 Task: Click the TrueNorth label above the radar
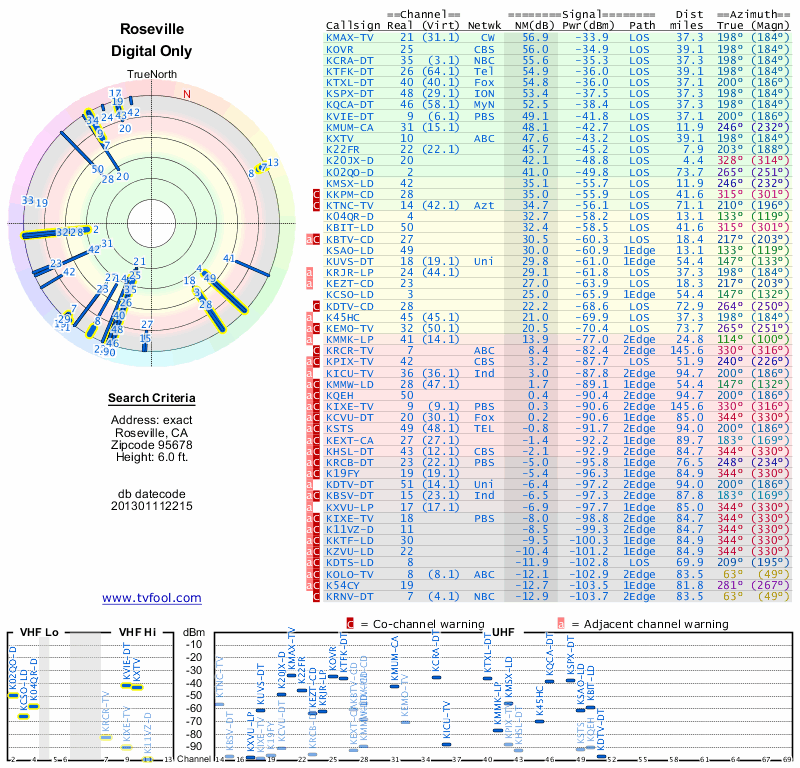click(152, 75)
